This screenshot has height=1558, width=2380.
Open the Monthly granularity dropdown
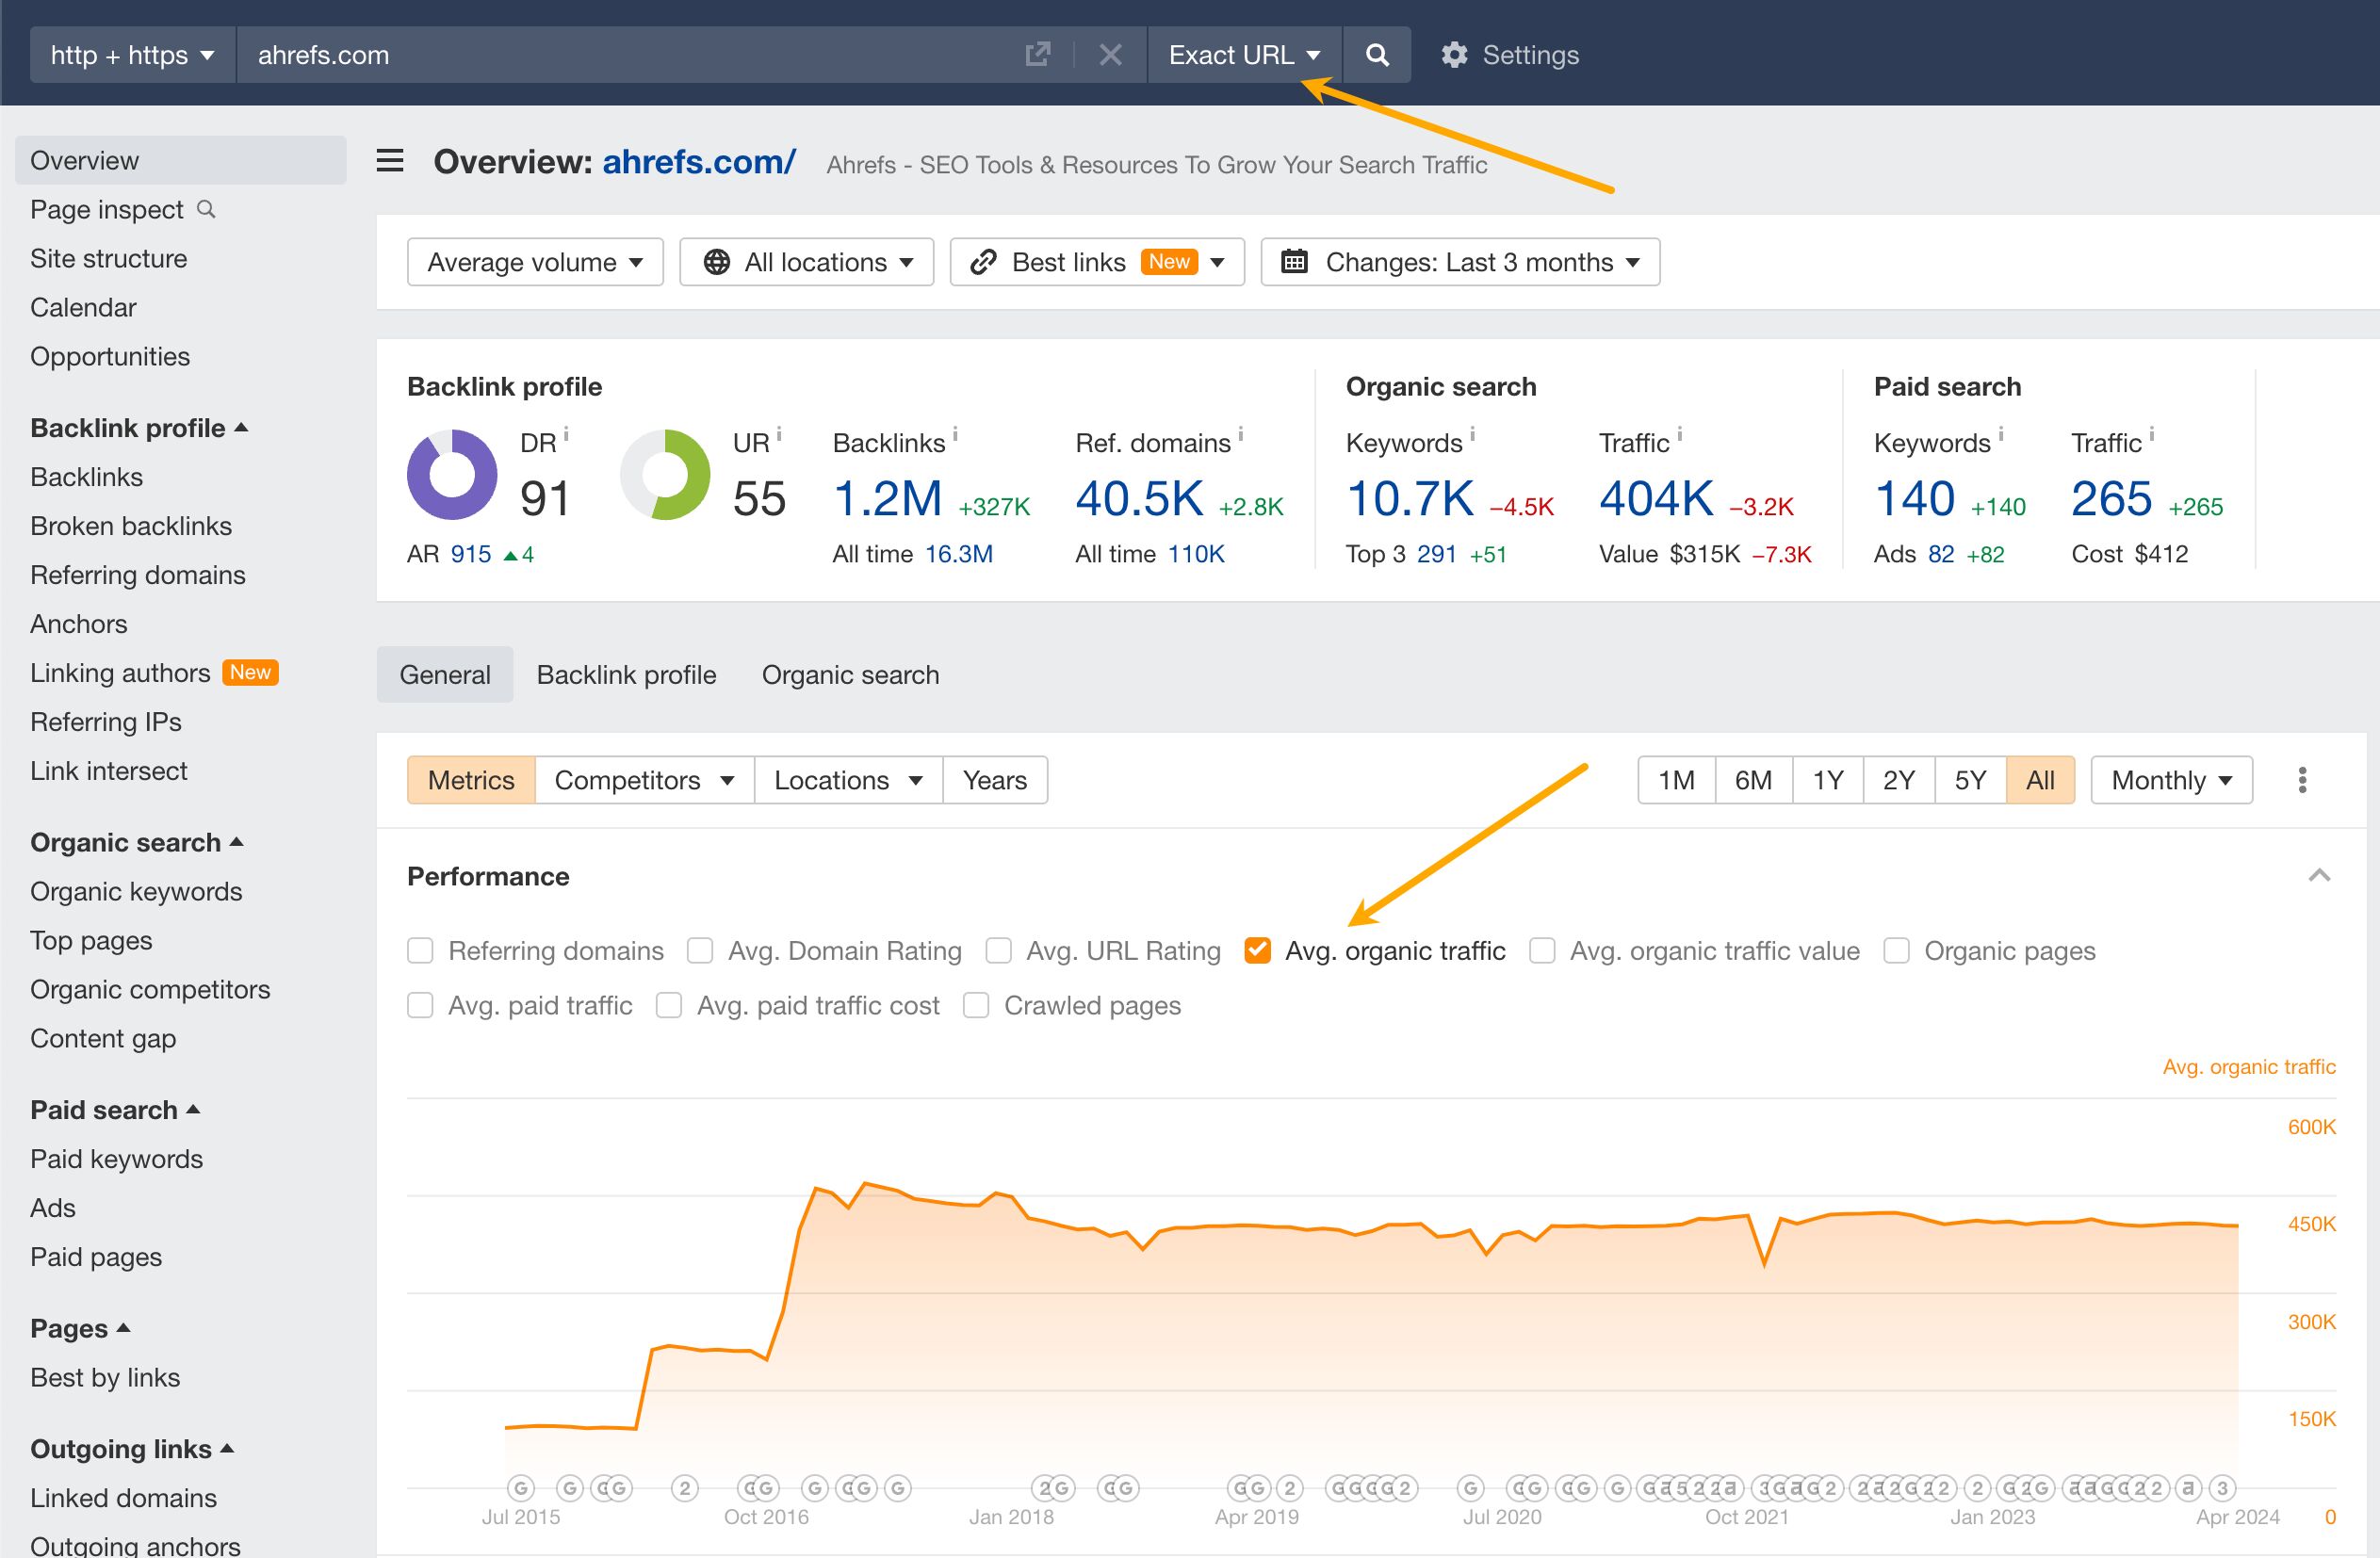pyautogui.click(x=2170, y=779)
